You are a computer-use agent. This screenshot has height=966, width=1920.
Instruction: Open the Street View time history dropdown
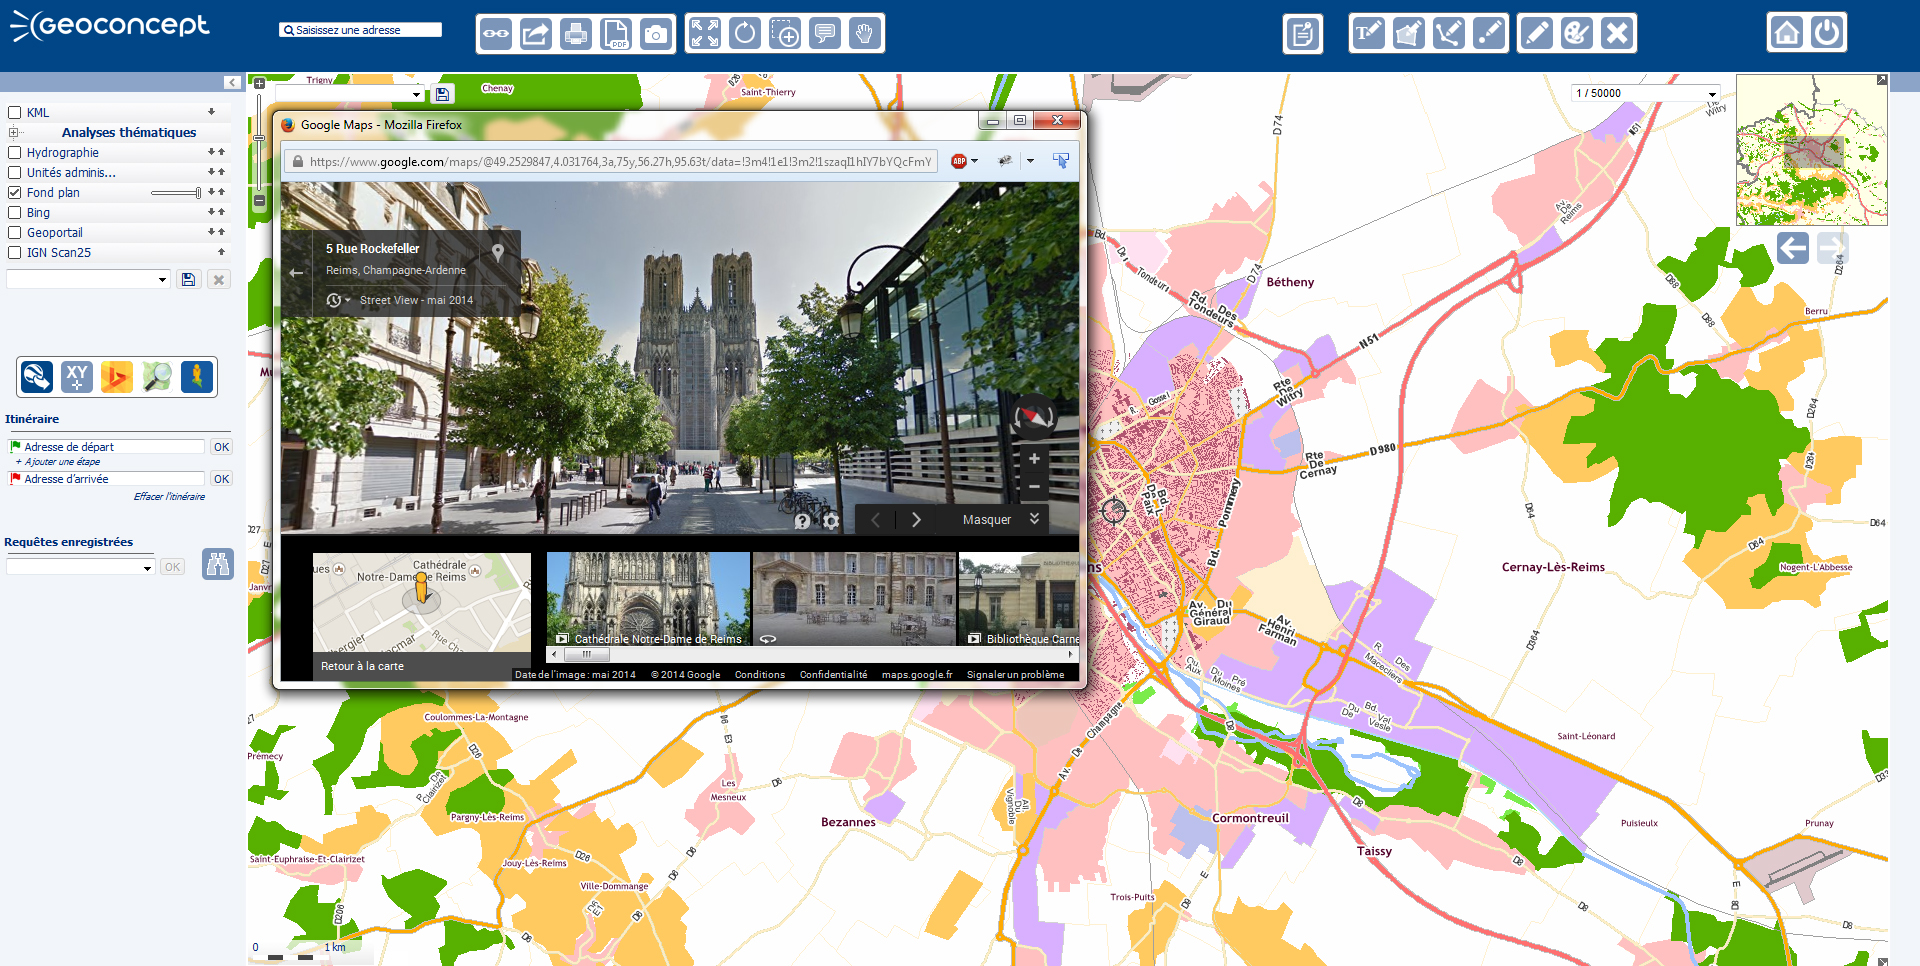coord(338,300)
